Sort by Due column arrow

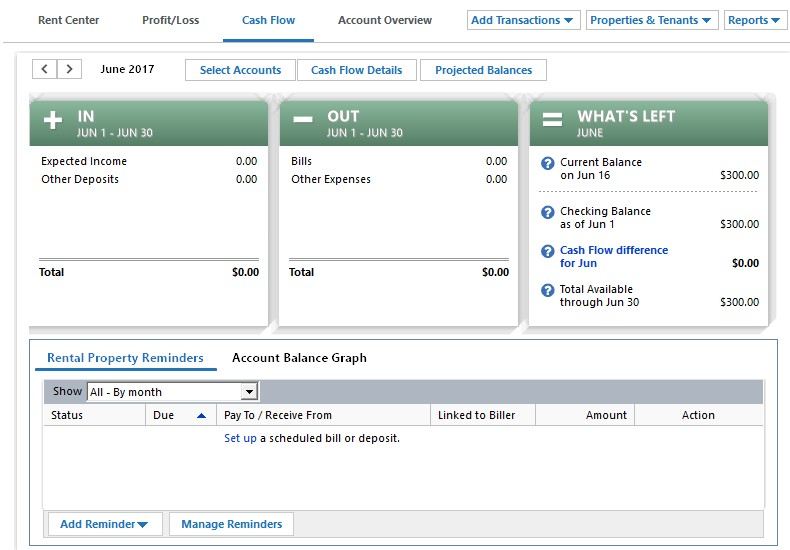click(x=202, y=415)
